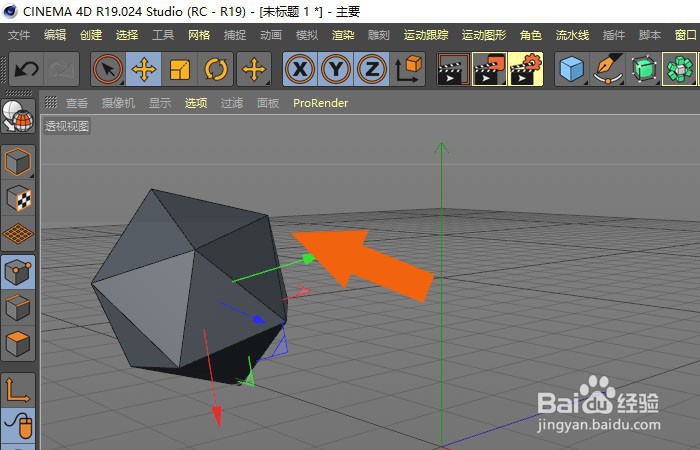Render the active view
Viewport: 700px width, 450px height.
click(454, 69)
